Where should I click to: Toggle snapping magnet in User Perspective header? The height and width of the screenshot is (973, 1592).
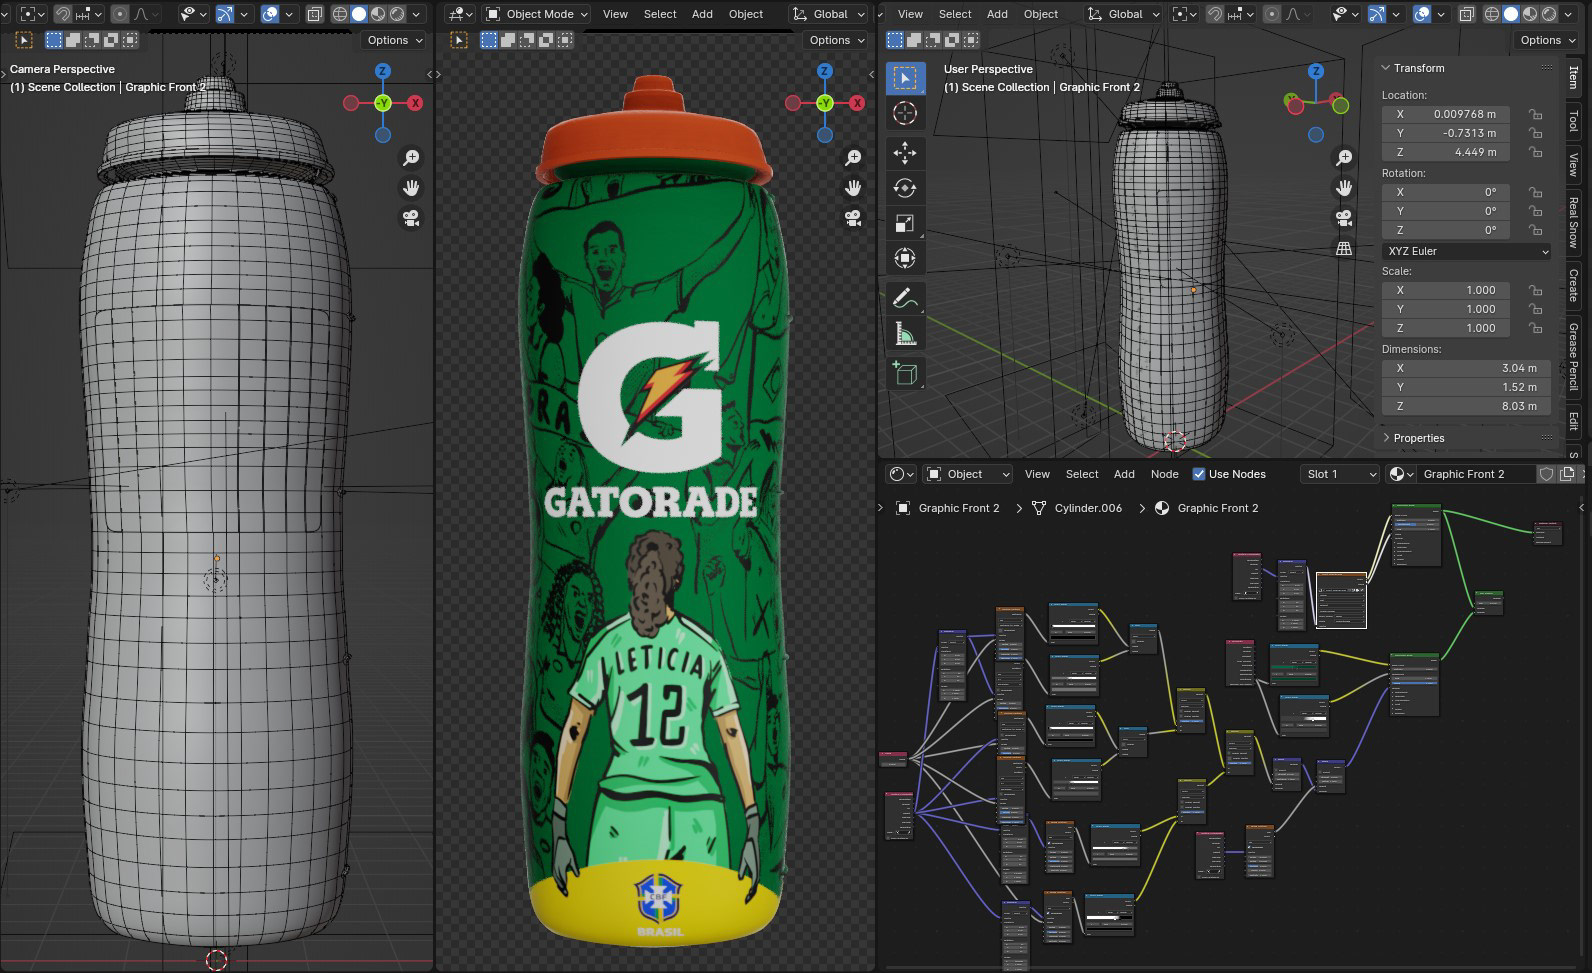[x=1213, y=14]
